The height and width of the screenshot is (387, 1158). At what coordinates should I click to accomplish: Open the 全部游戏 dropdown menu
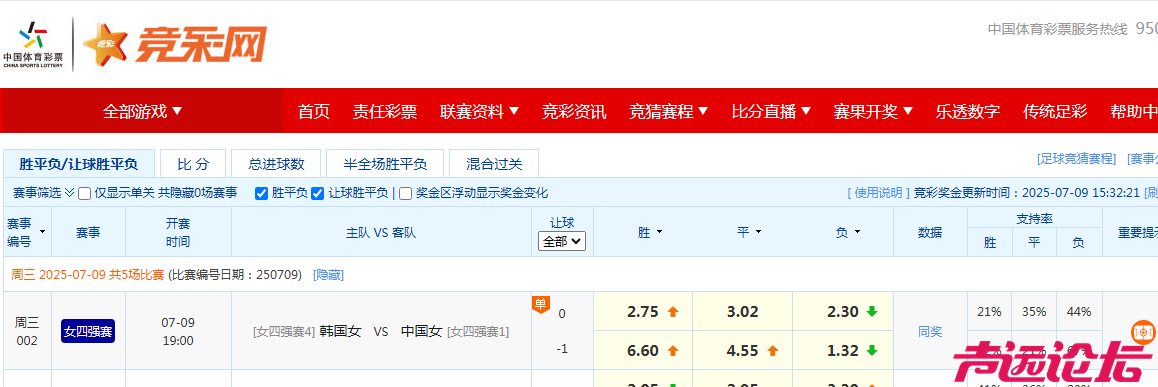pyautogui.click(x=142, y=112)
